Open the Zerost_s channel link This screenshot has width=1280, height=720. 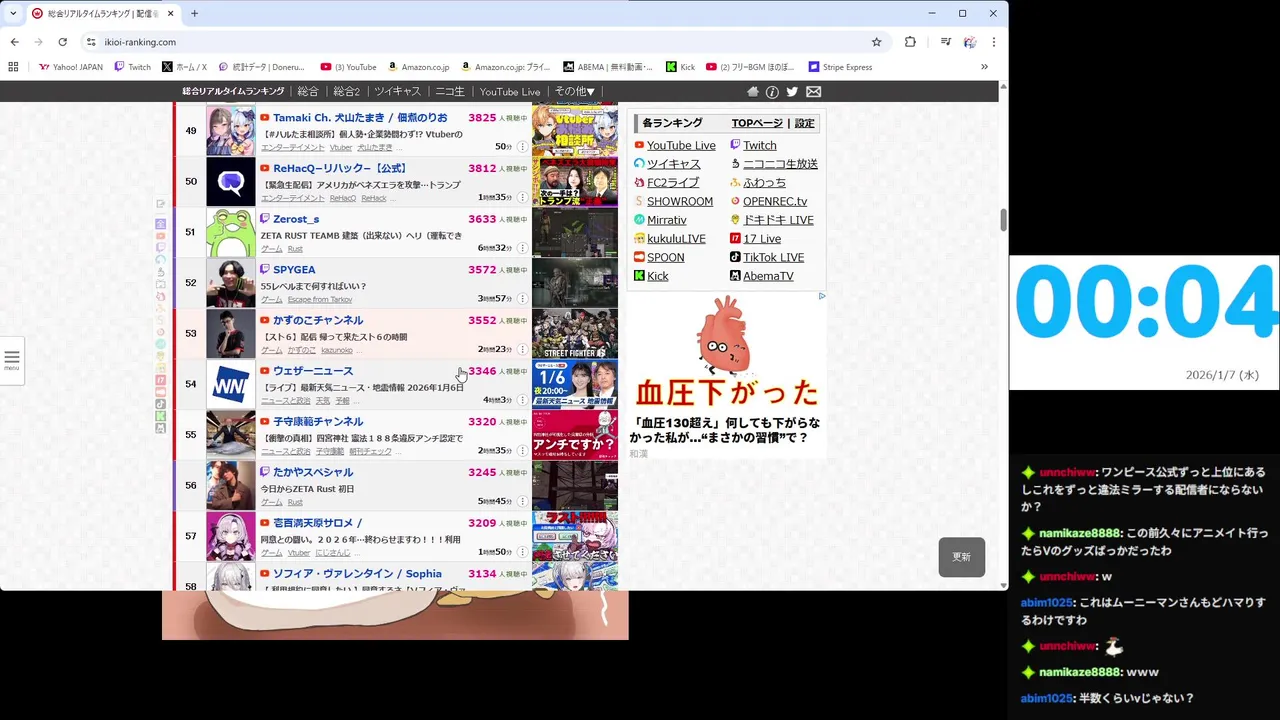point(296,219)
